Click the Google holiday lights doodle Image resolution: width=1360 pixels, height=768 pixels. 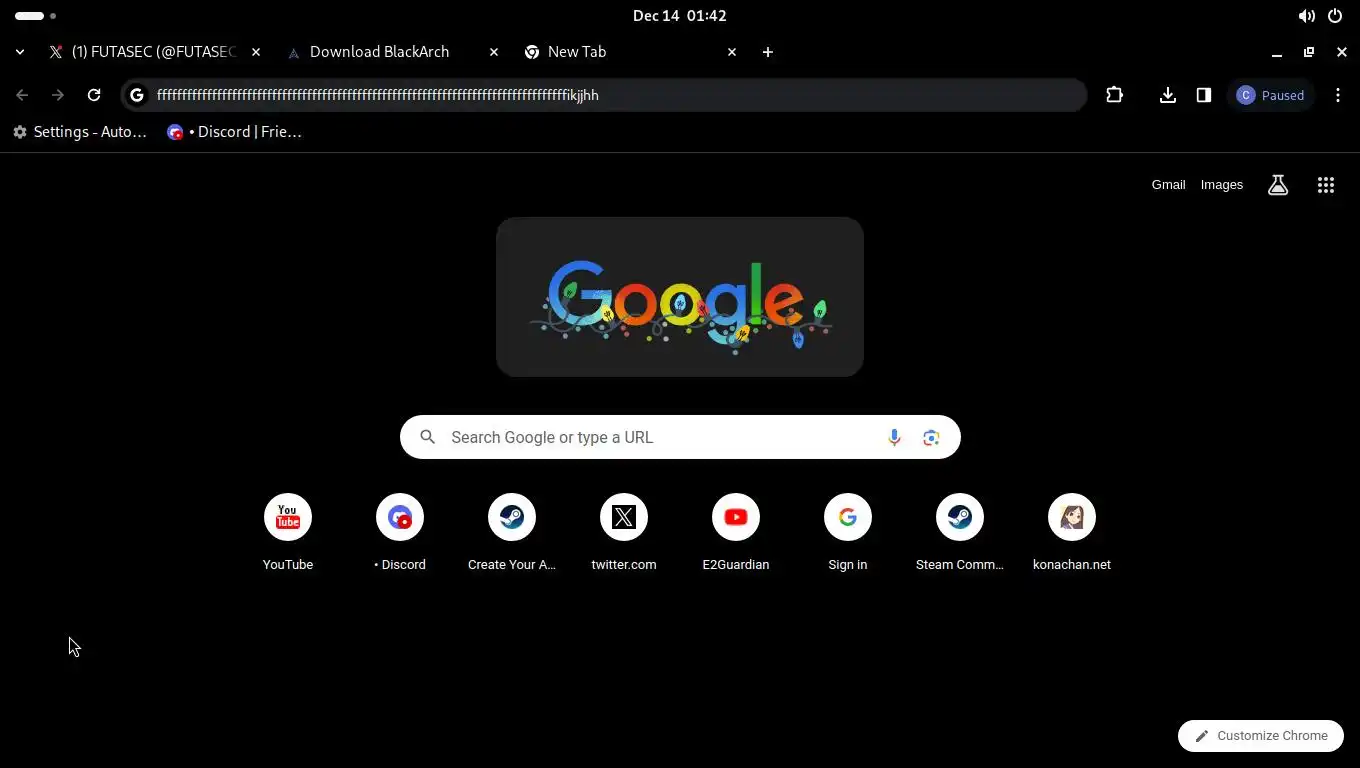[x=680, y=297]
